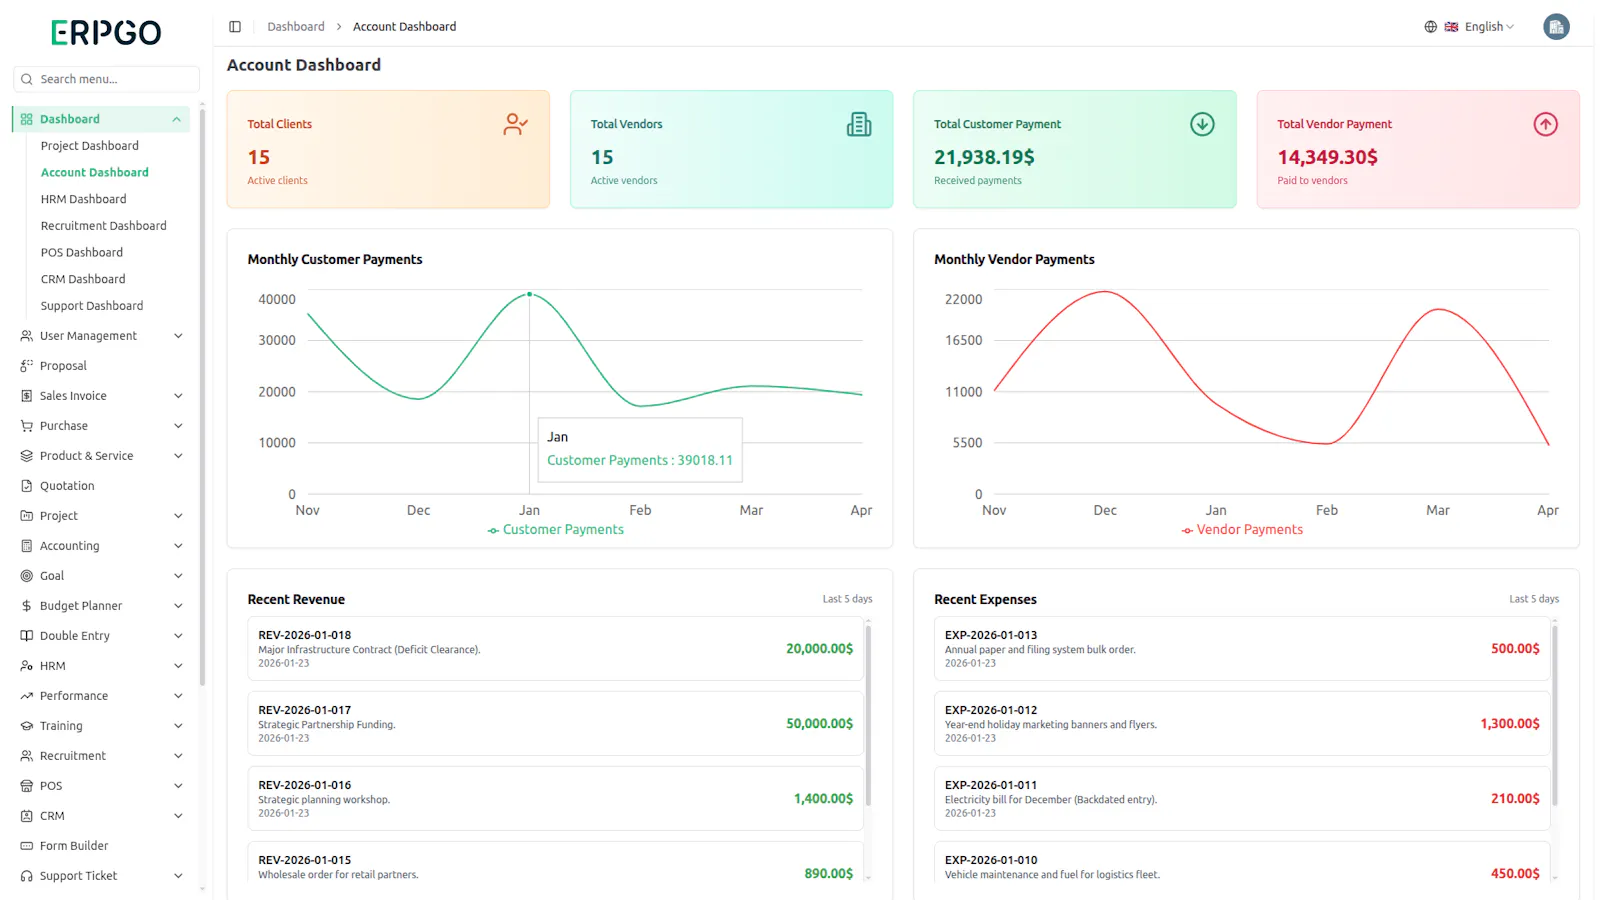The image size is (1600, 900).
Task: Open Recruitment Dashboard menu item
Action: coord(104,226)
